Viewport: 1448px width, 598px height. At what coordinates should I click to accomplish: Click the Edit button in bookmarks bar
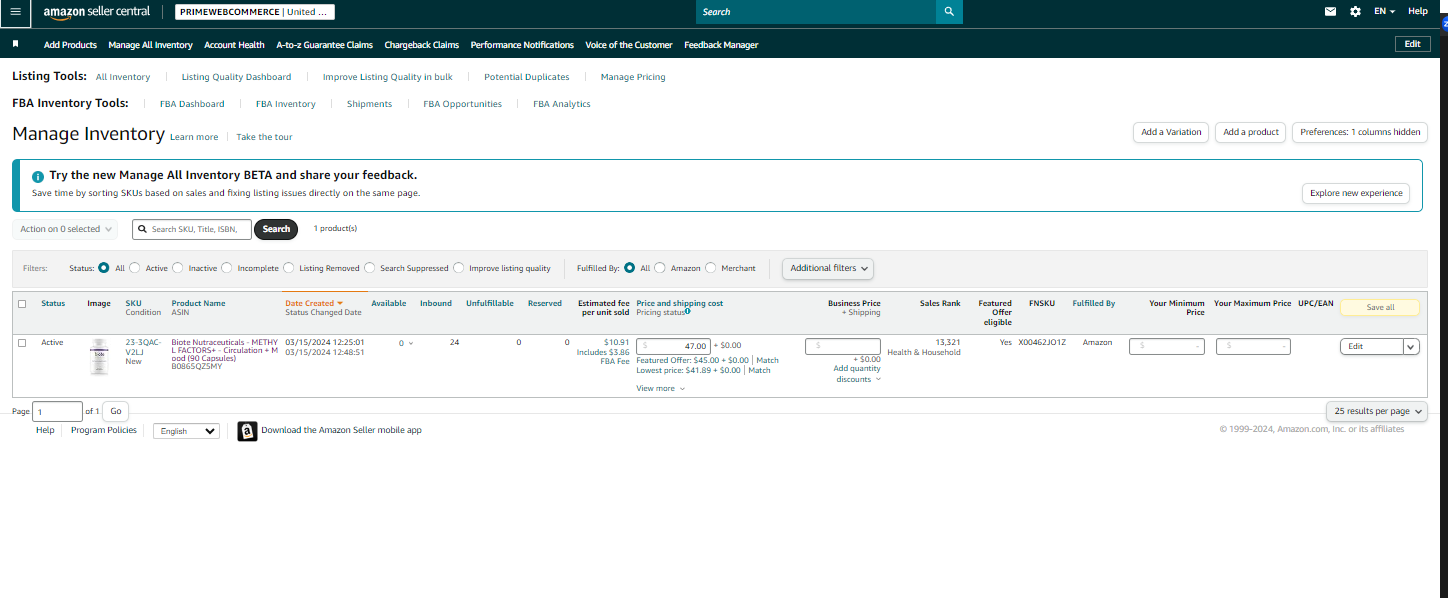tap(1412, 44)
